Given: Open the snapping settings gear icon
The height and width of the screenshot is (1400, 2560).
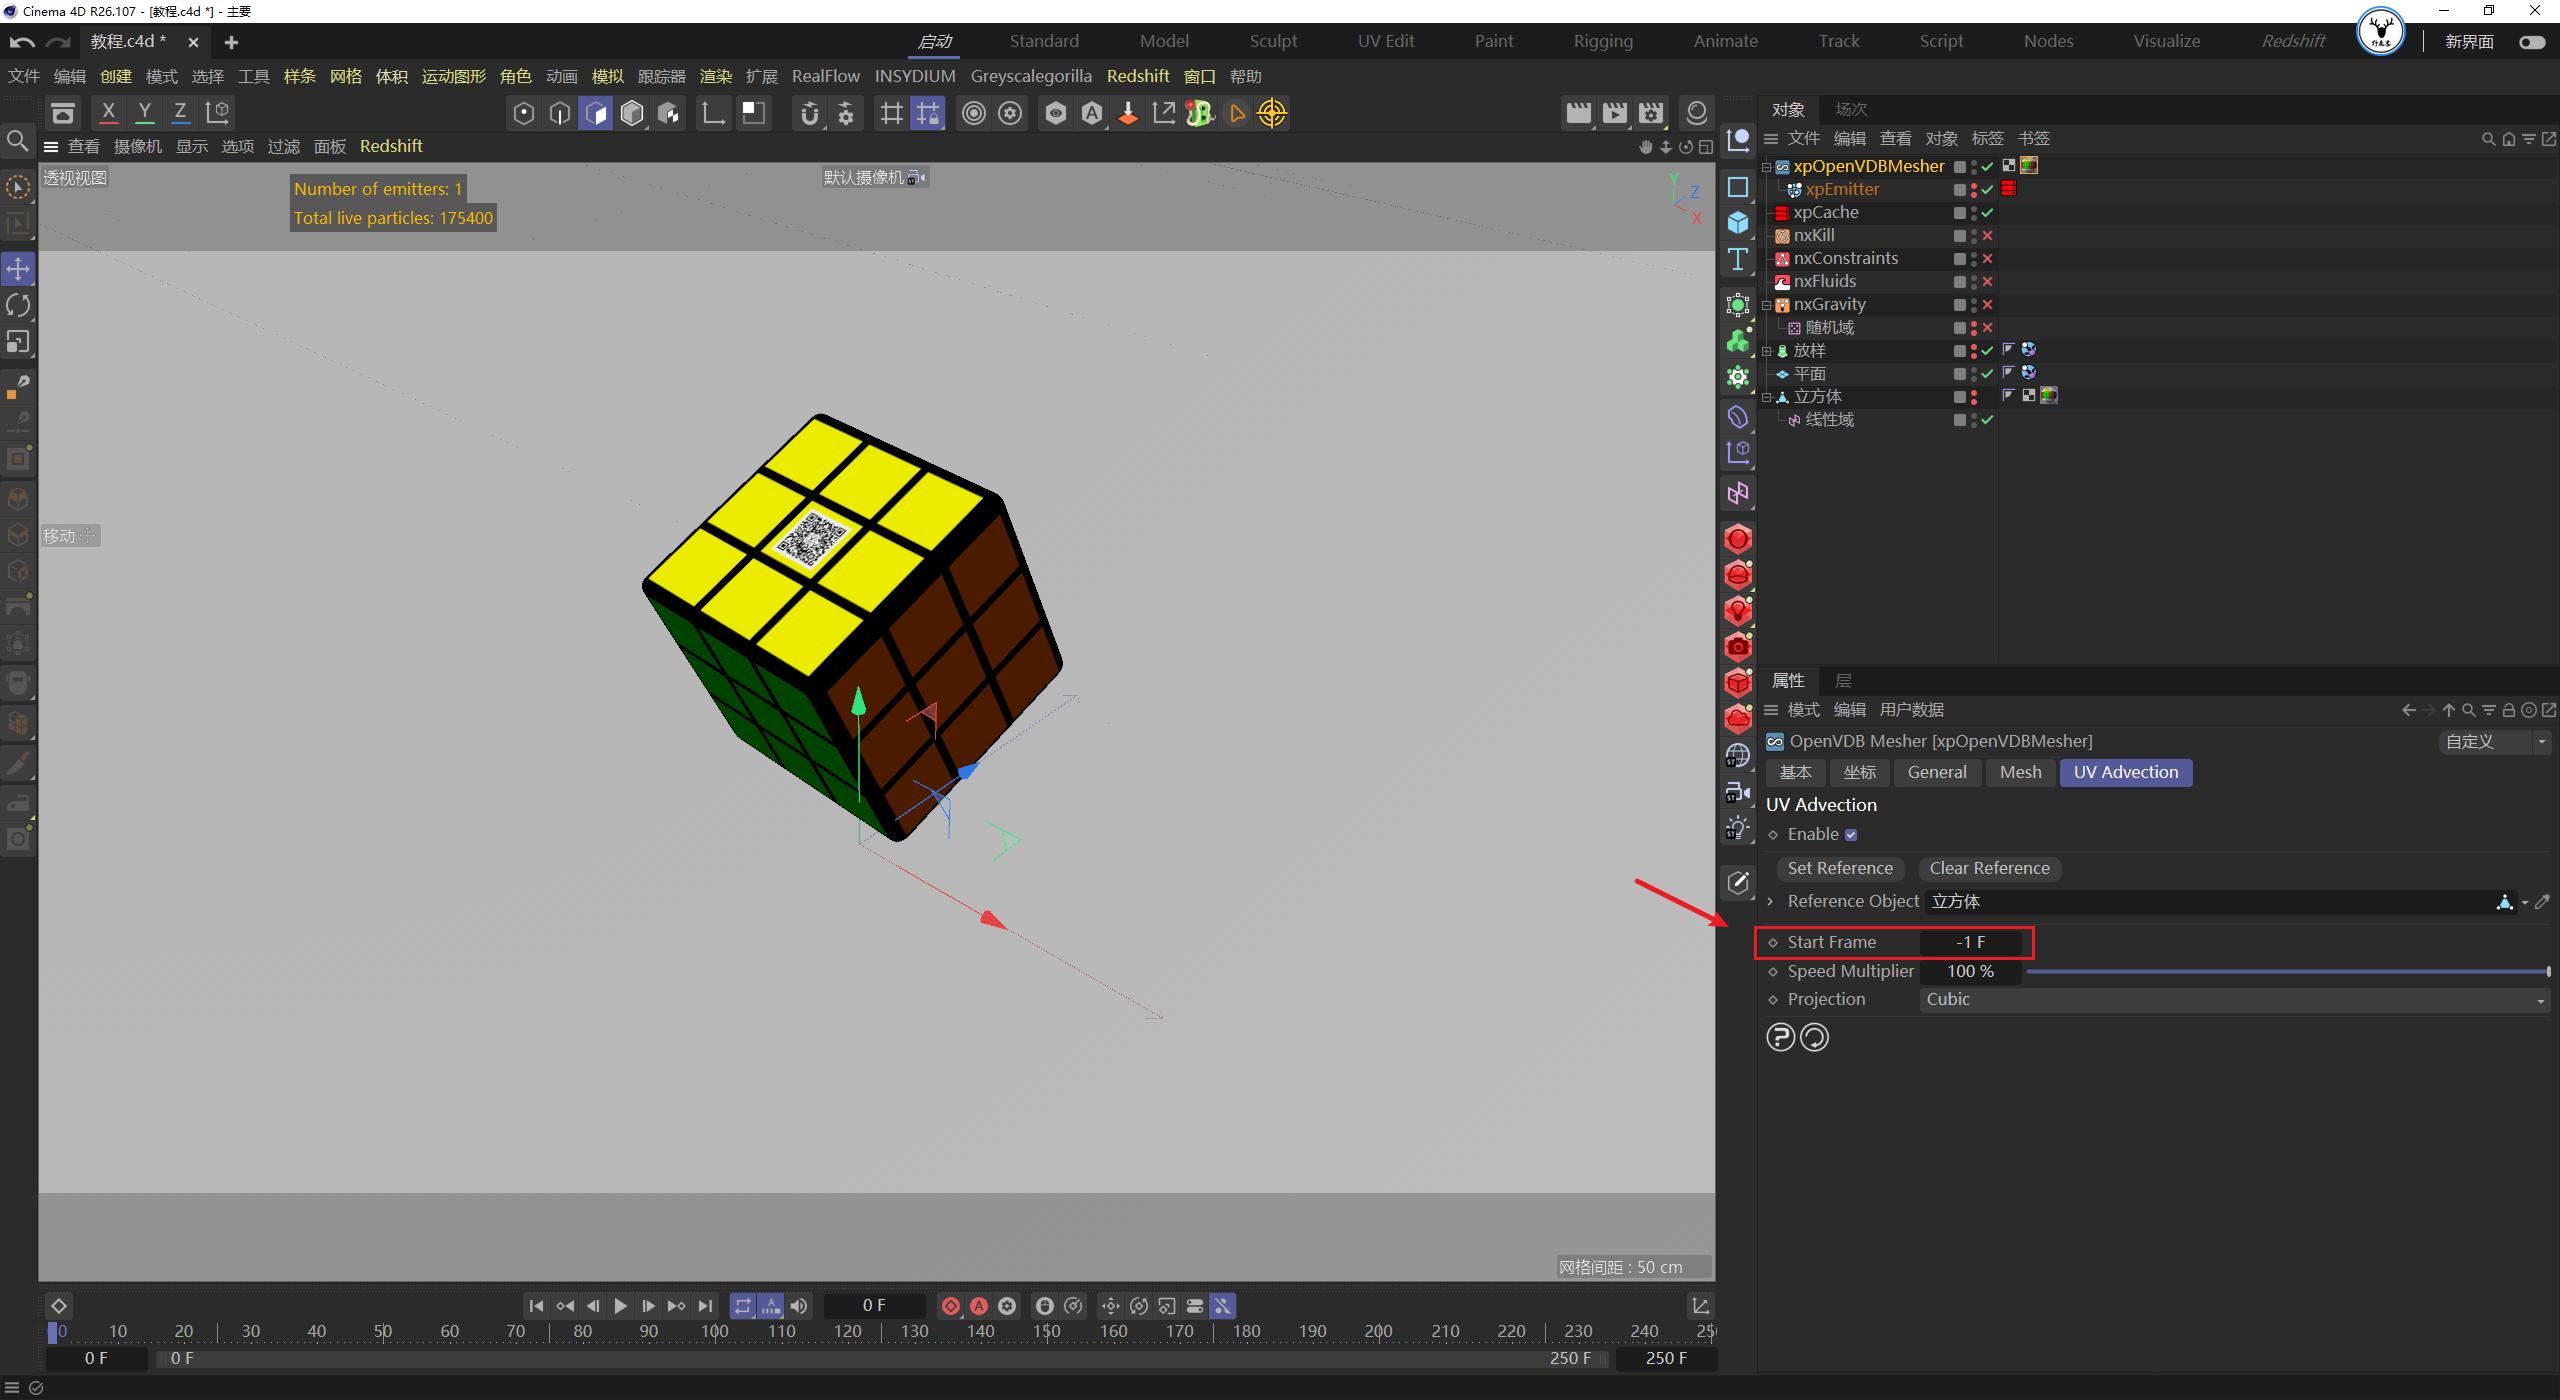Looking at the screenshot, I should coord(845,113).
